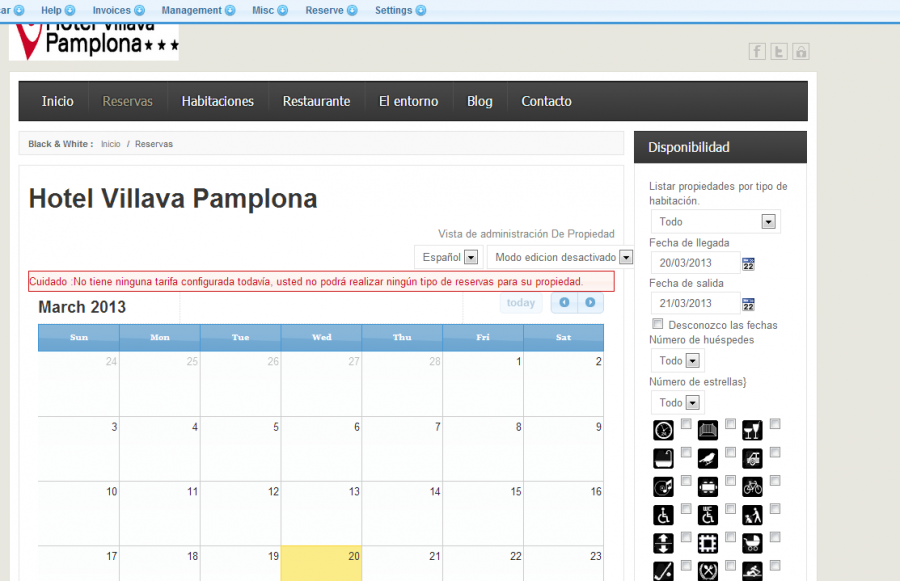This screenshot has height=581, width=900.
Task: Open Blog navigation item
Action: point(479,101)
